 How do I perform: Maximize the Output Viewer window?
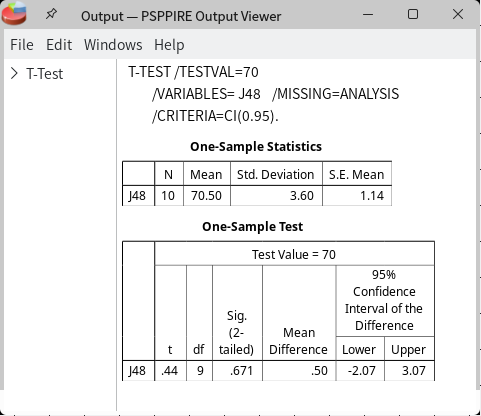coord(413,14)
